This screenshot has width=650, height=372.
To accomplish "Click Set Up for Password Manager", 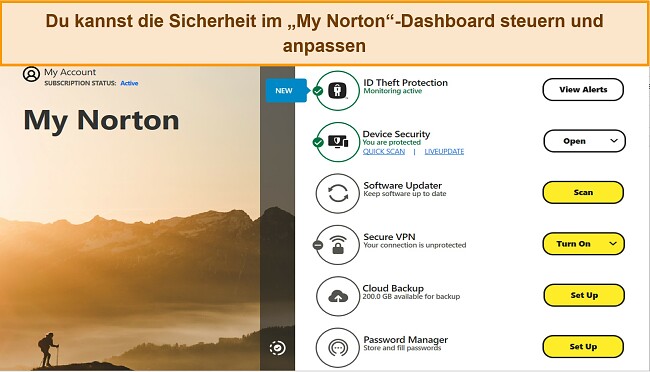I will (x=583, y=347).
